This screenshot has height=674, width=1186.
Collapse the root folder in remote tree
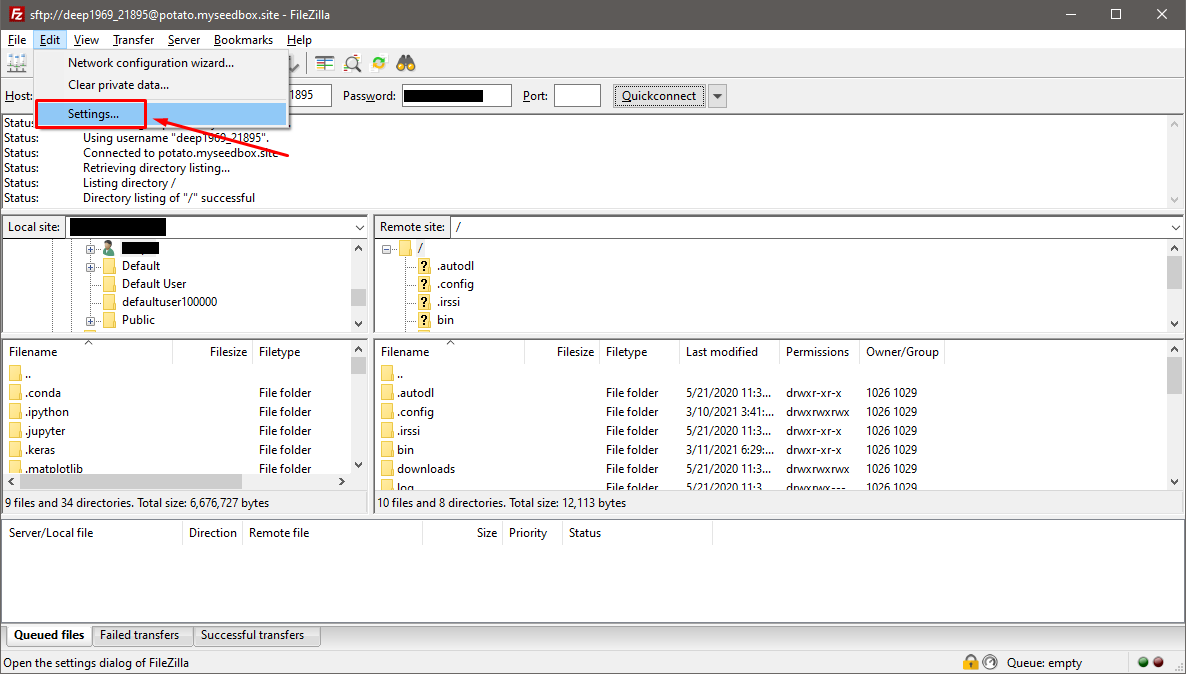(x=385, y=247)
